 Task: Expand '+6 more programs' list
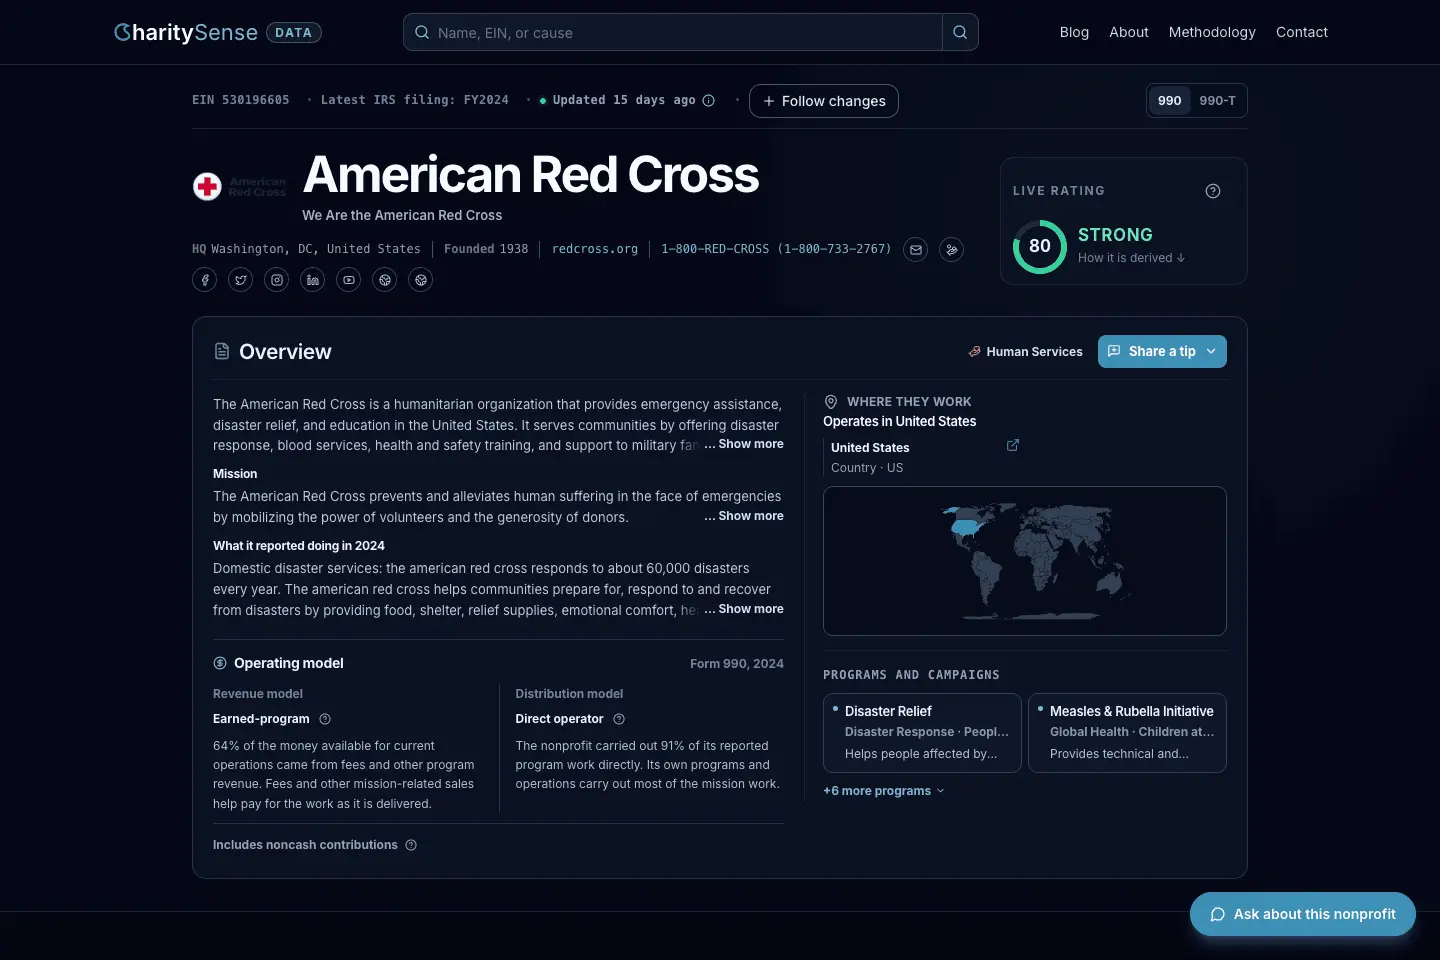point(883,791)
